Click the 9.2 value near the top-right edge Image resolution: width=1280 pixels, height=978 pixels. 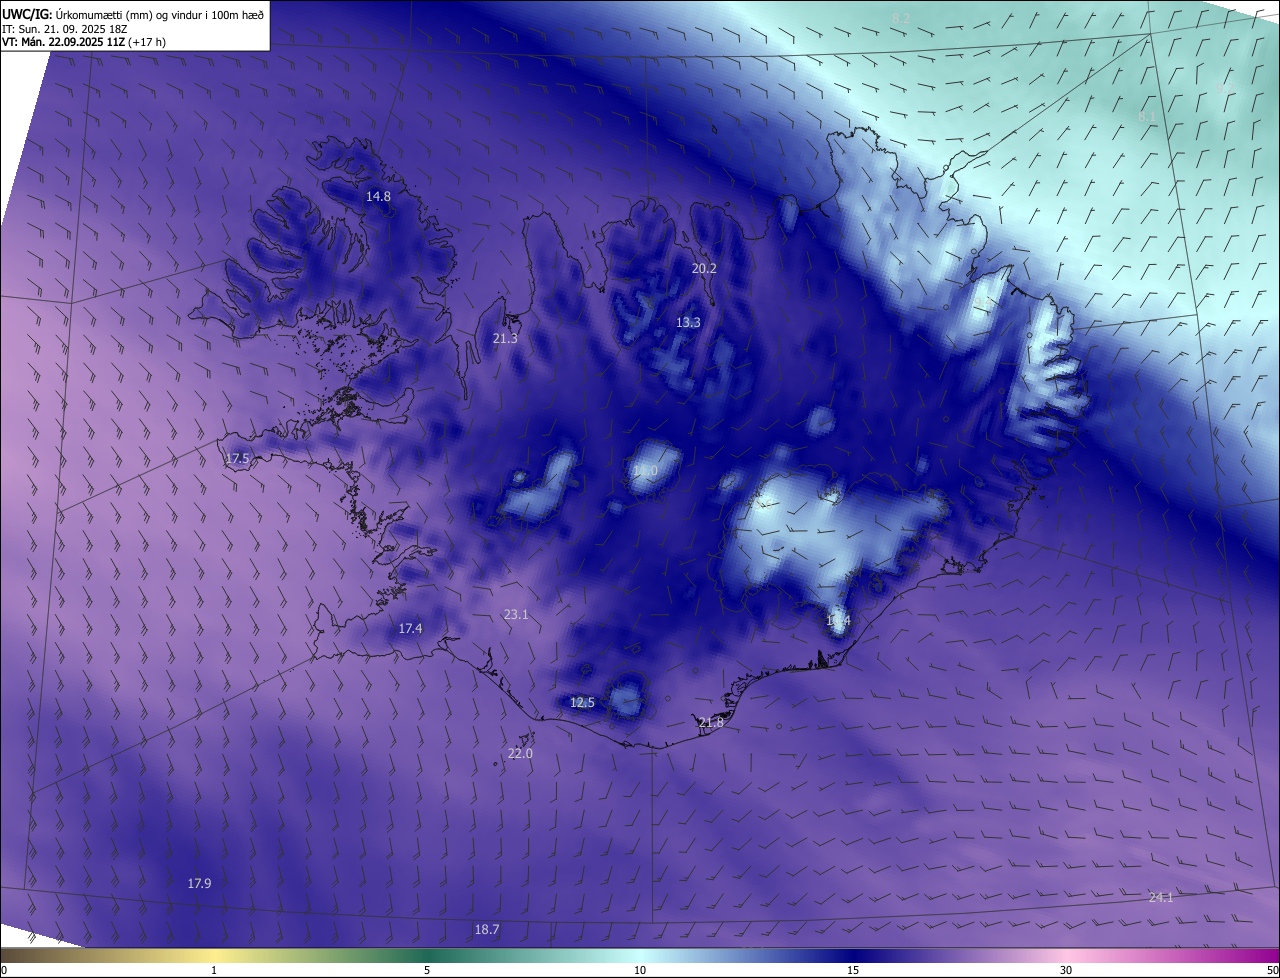click(1225, 89)
